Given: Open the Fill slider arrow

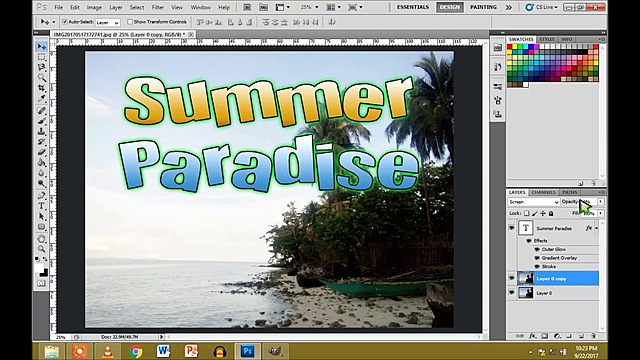Looking at the screenshot, I should 601,213.
